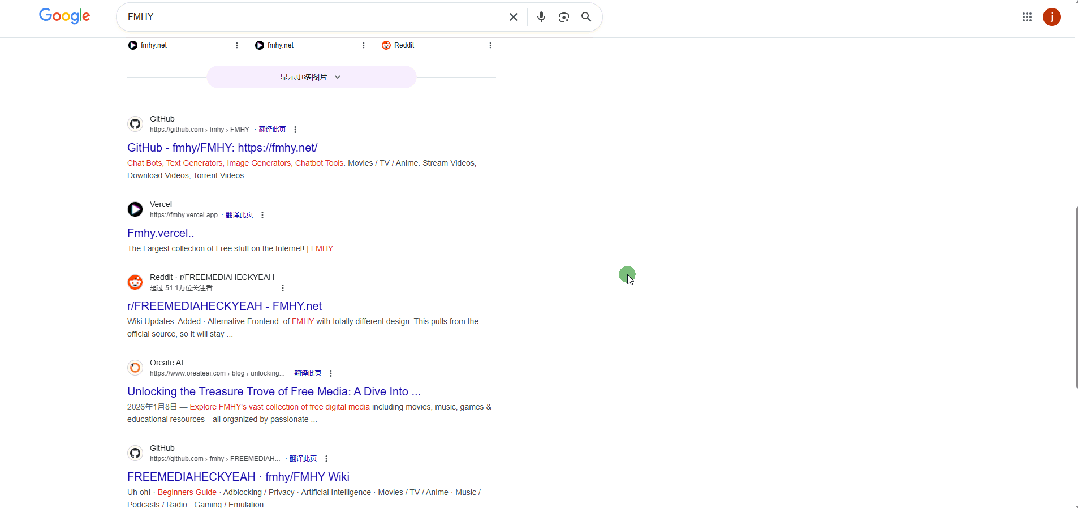
Task: Open more options for first fmhy.net image
Action: (237, 45)
